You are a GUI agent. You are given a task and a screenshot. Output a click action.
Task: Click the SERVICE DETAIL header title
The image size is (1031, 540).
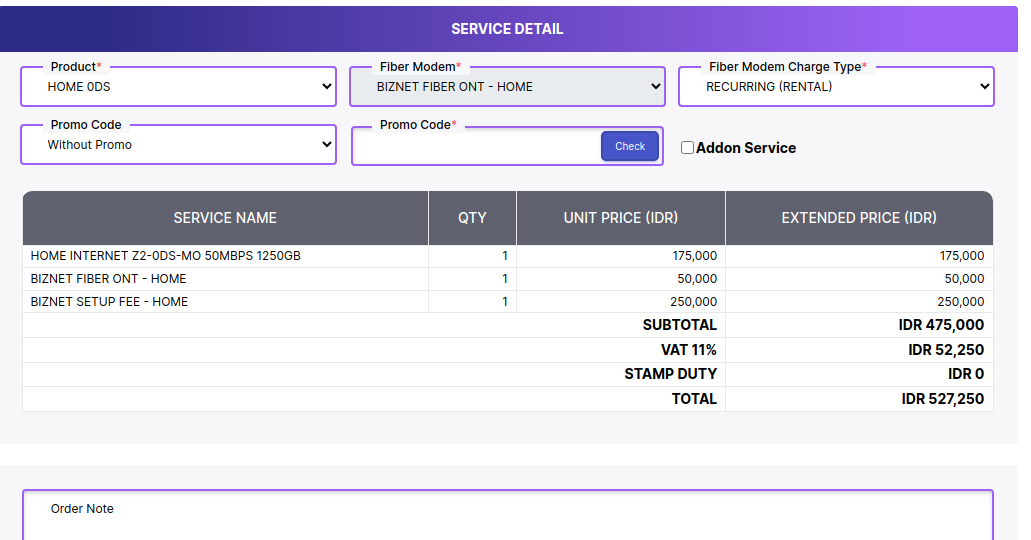click(x=507, y=29)
